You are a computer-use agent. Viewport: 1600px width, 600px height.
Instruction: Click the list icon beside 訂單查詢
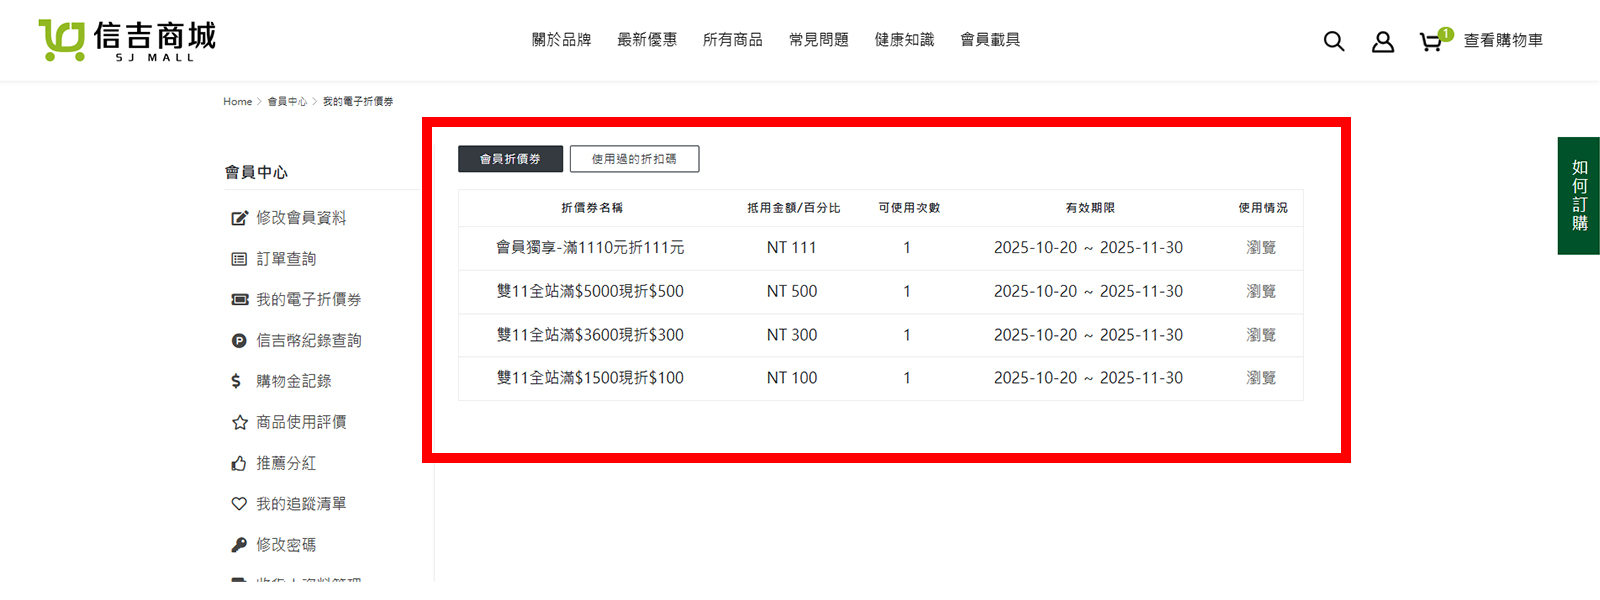click(239, 259)
